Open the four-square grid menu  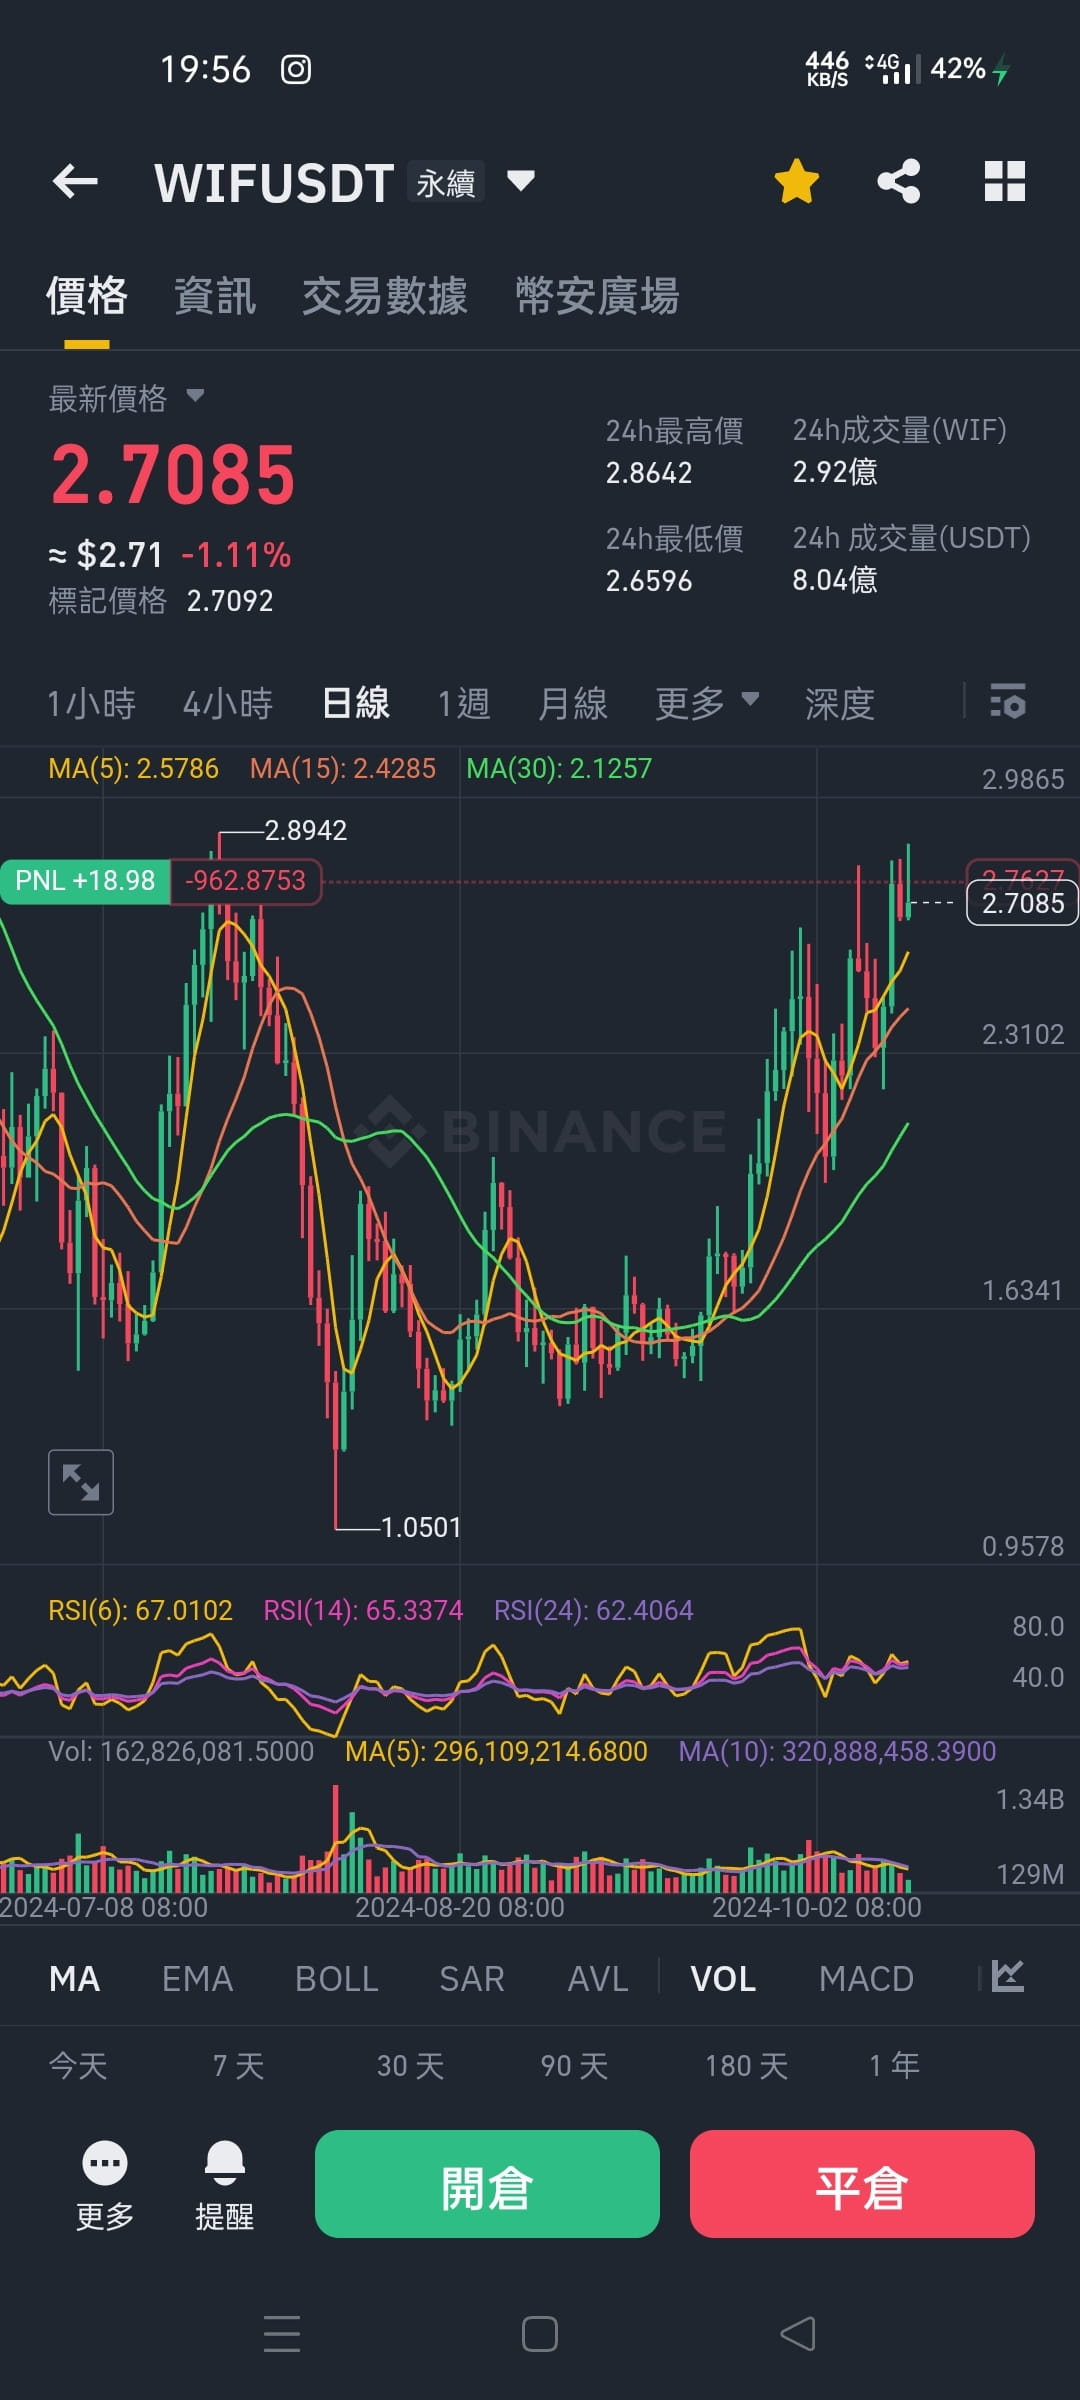point(1005,182)
